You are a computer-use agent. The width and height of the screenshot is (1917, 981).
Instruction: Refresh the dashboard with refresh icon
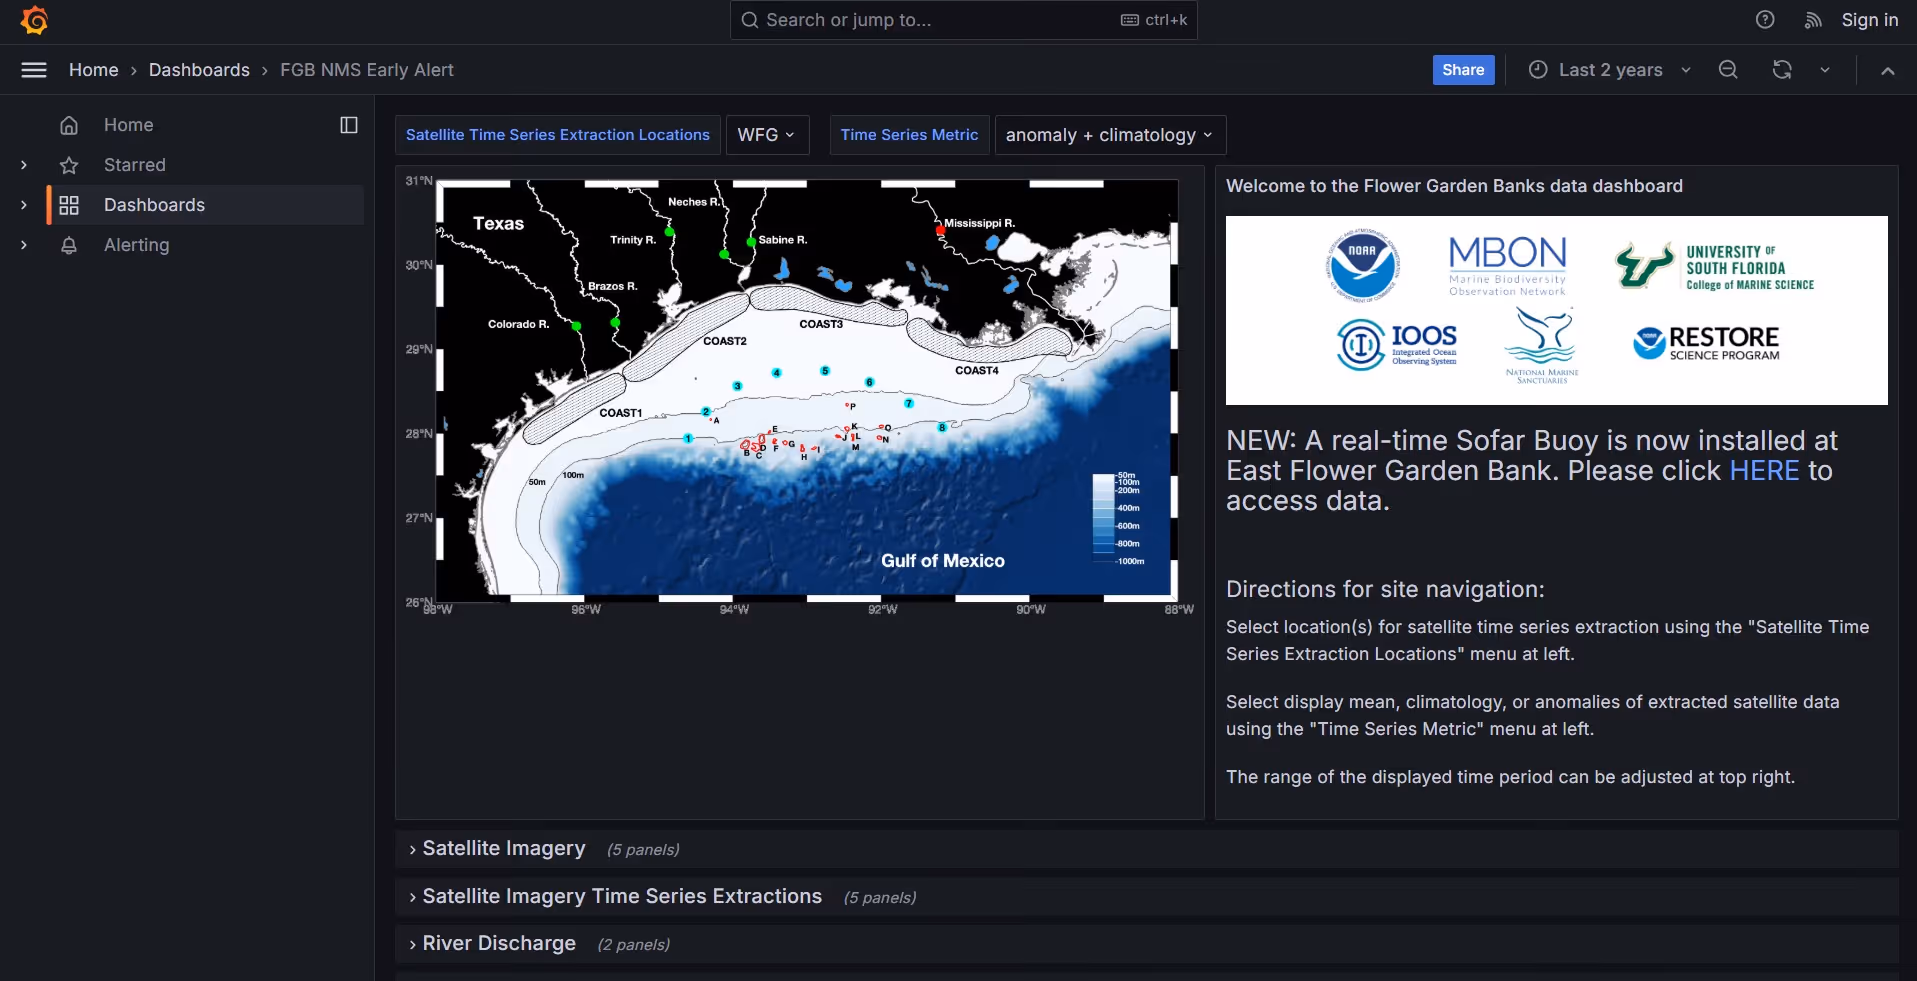point(1782,70)
